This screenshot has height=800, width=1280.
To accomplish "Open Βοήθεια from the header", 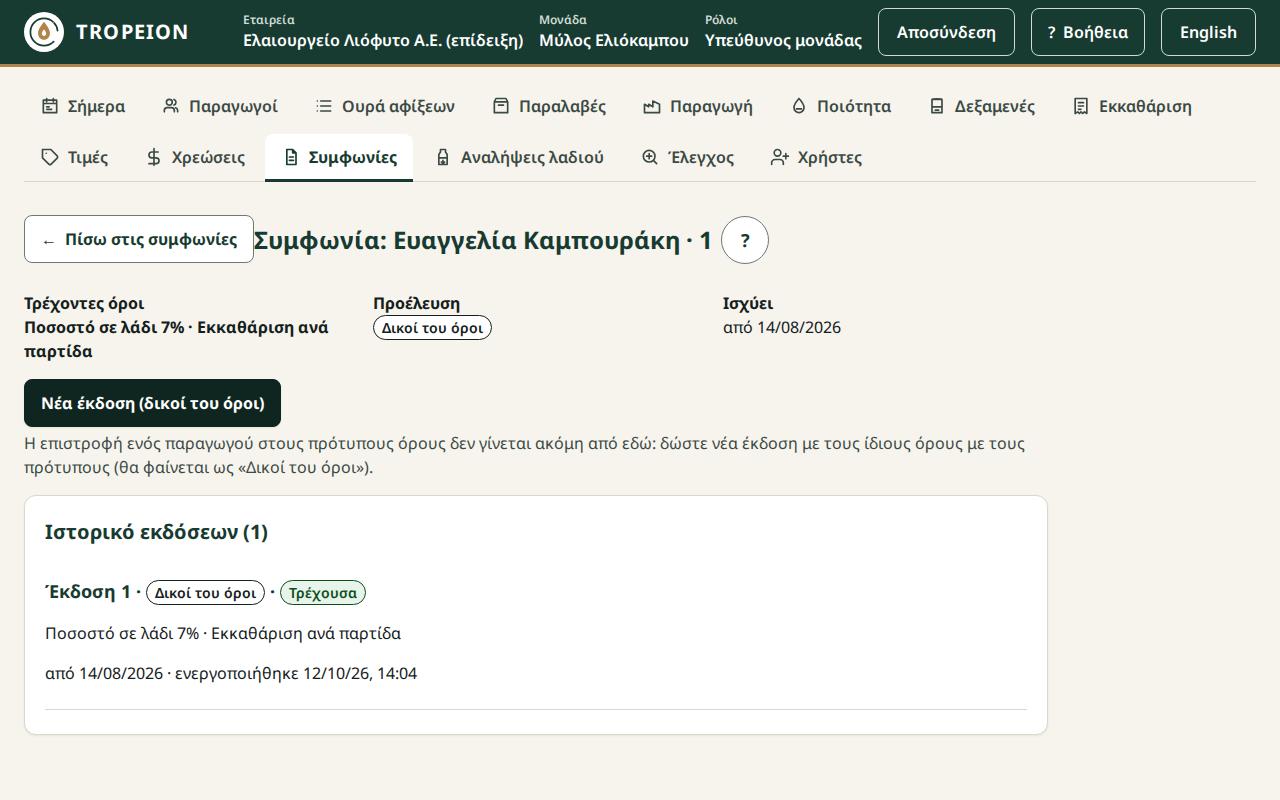I will point(1088,32).
